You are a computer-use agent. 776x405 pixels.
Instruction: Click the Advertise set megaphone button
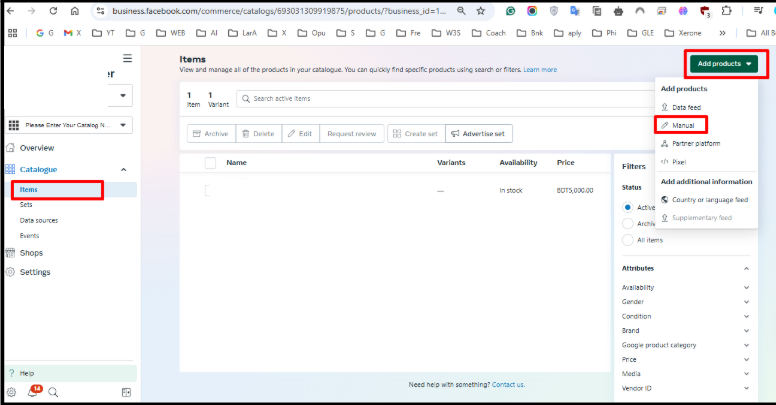(x=479, y=133)
